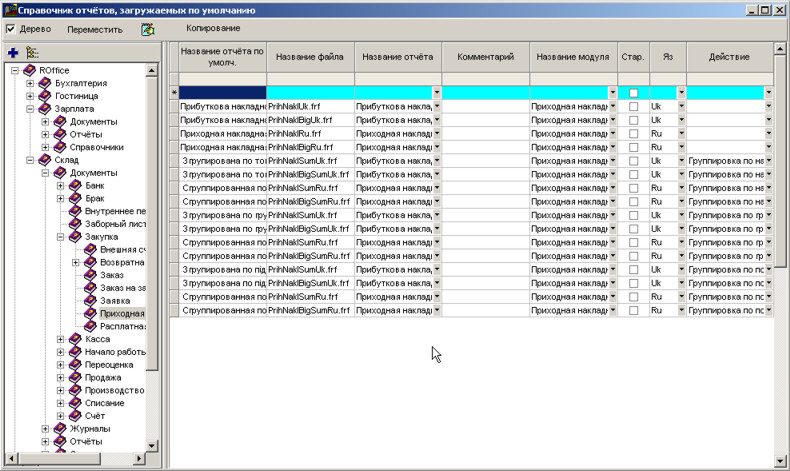Click the Журналы book icon in tree
The image size is (790, 471).
60,429
